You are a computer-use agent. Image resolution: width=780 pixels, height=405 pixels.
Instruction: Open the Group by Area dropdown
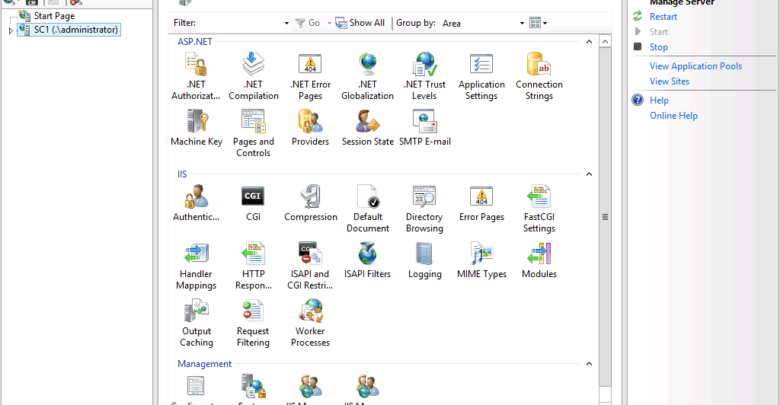click(x=522, y=23)
